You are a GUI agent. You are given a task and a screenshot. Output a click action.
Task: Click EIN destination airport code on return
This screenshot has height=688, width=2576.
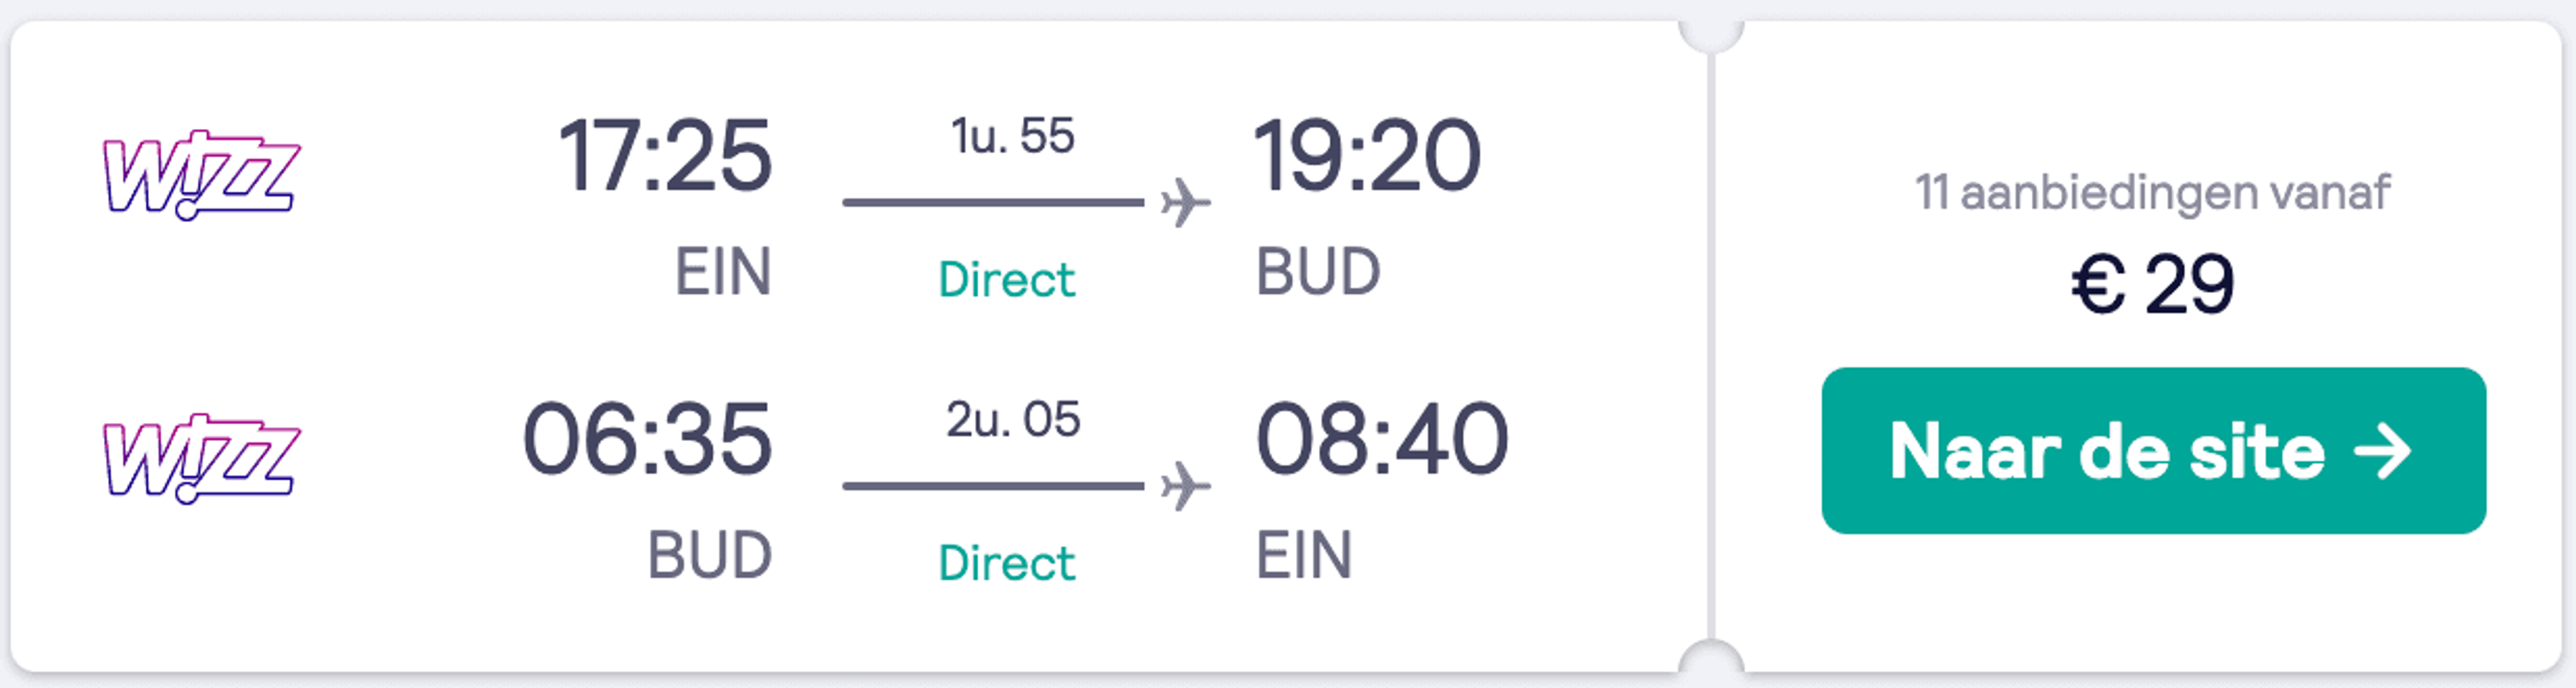(x=1304, y=556)
